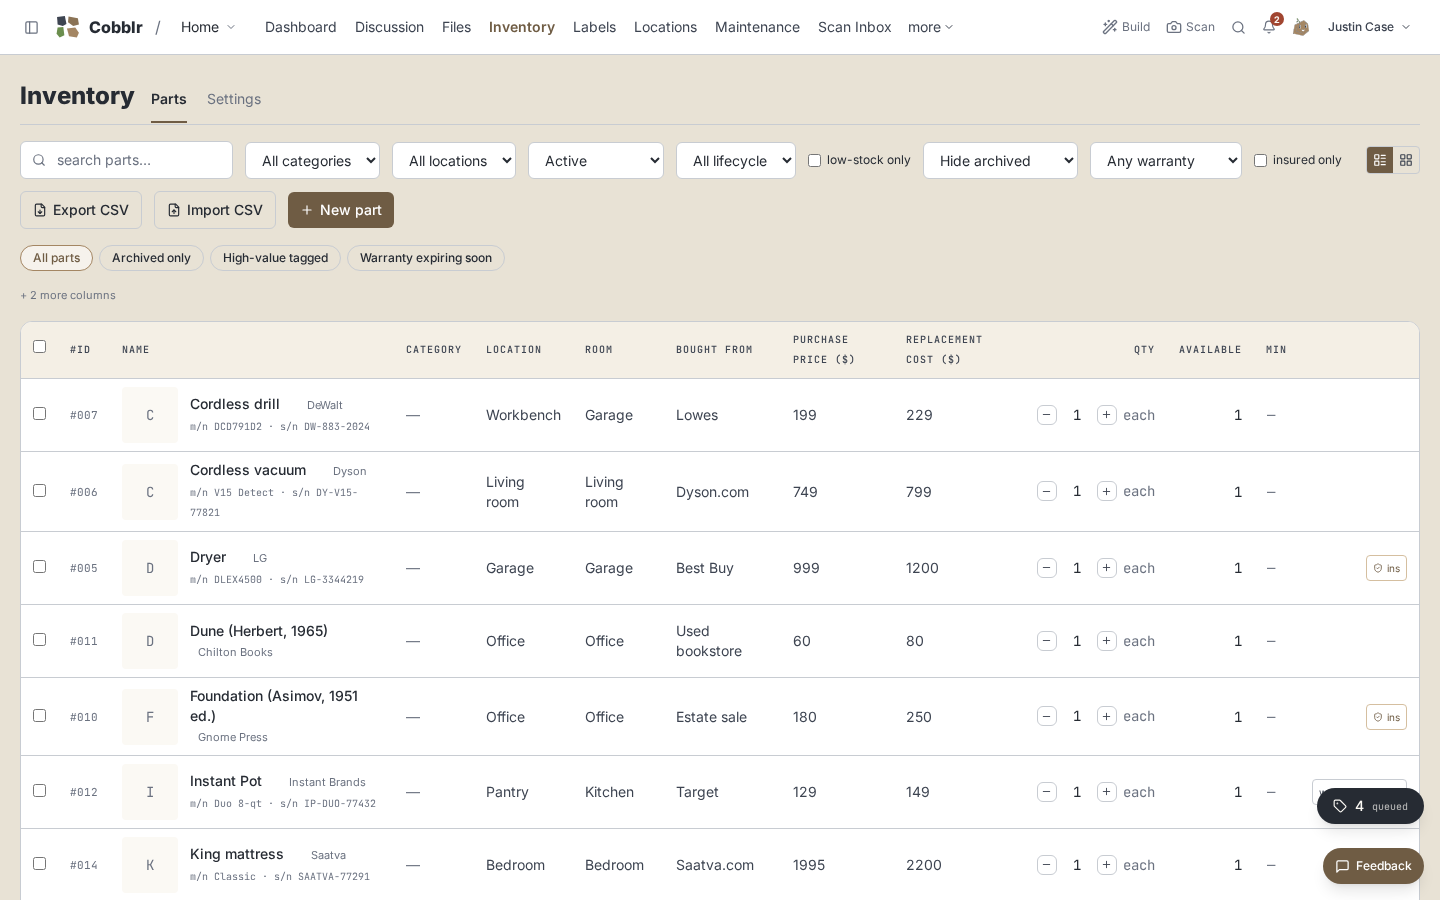
Task: Enable low-stock only filter
Action: click(x=815, y=160)
